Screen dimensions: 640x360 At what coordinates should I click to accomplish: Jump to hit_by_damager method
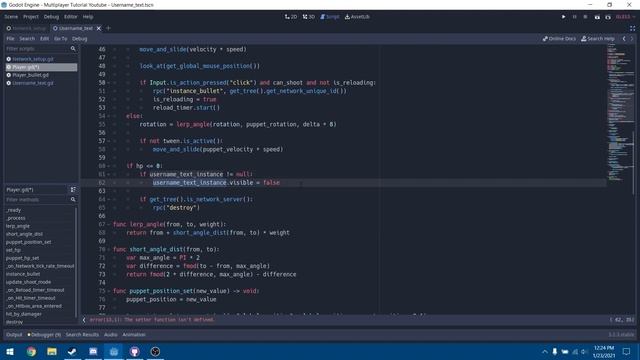(x=24, y=314)
